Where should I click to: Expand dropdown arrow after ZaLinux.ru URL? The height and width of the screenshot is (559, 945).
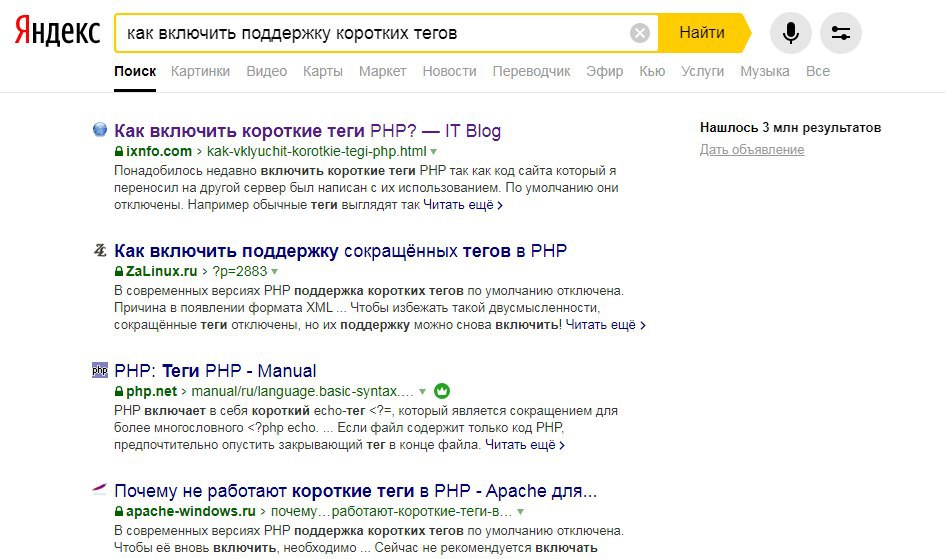tap(274, 272)
